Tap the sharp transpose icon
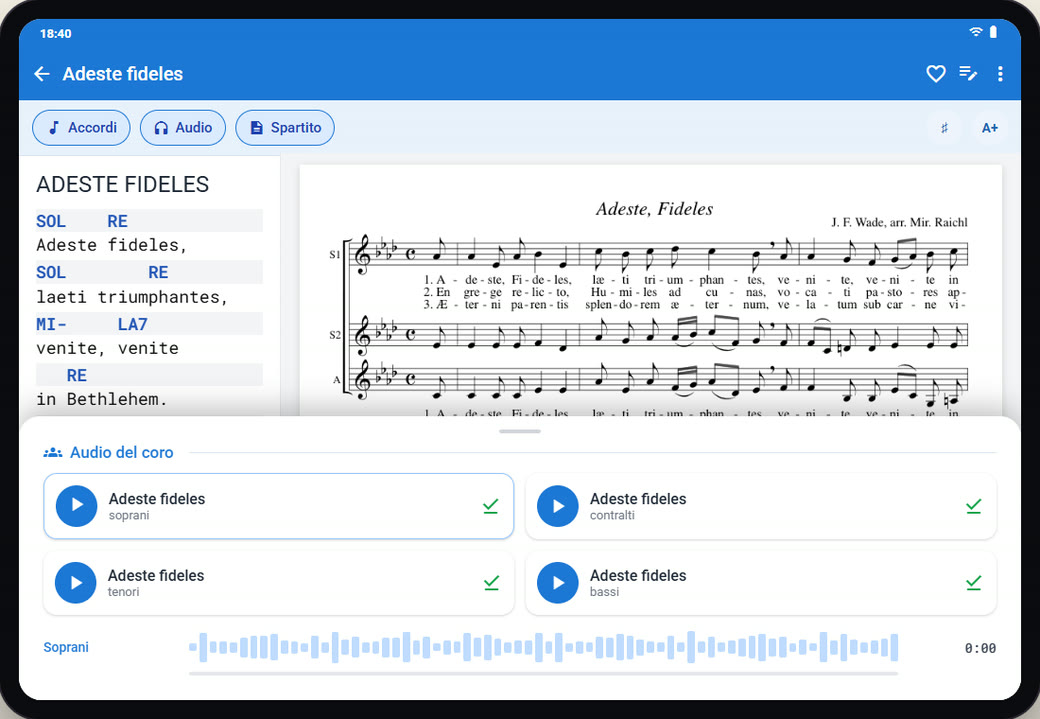 (944, 128)
